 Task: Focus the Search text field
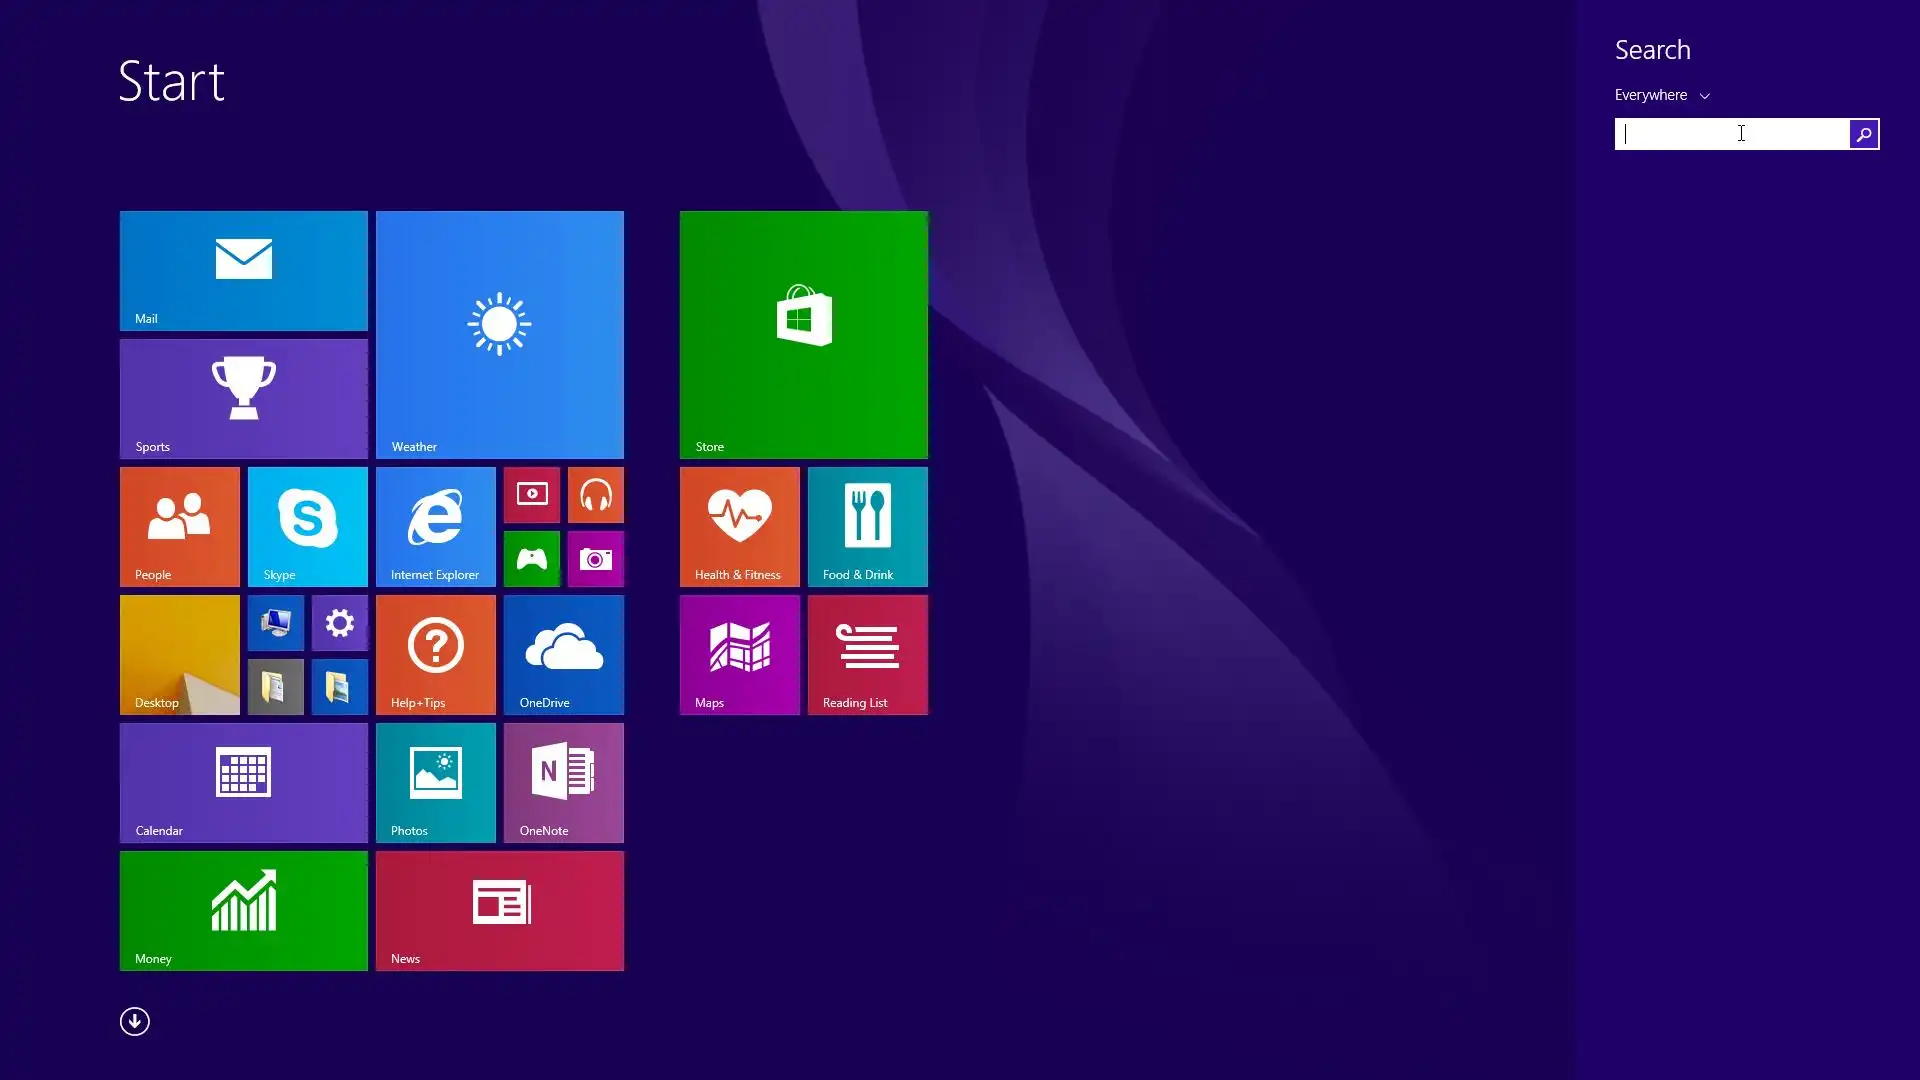tap(1730, 134)
